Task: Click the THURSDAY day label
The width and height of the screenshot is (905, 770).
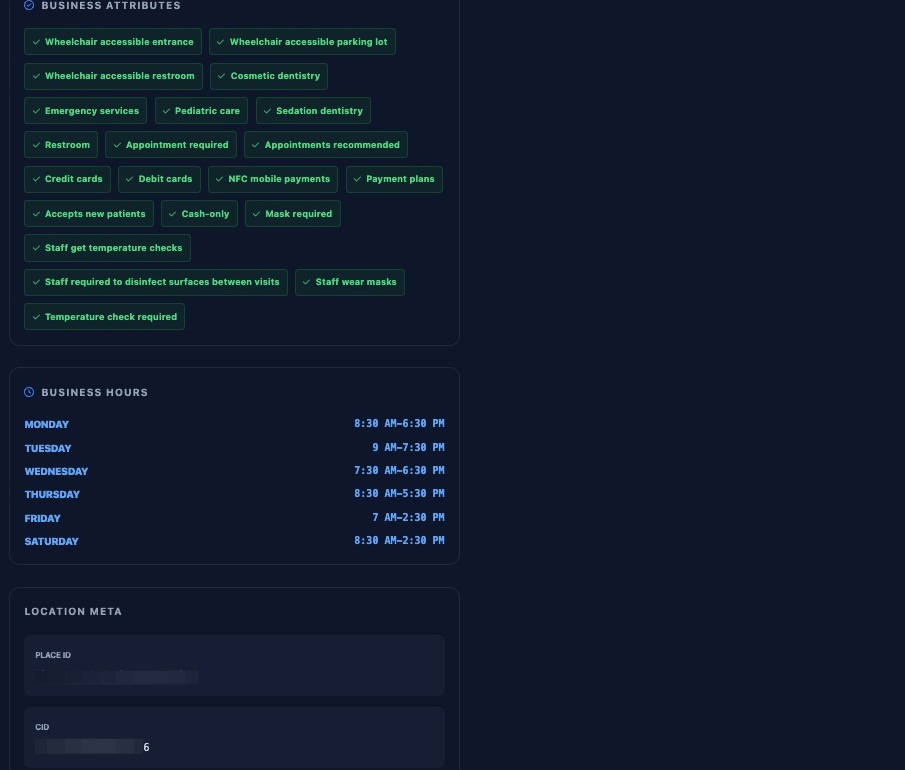Action: [52, 495]
